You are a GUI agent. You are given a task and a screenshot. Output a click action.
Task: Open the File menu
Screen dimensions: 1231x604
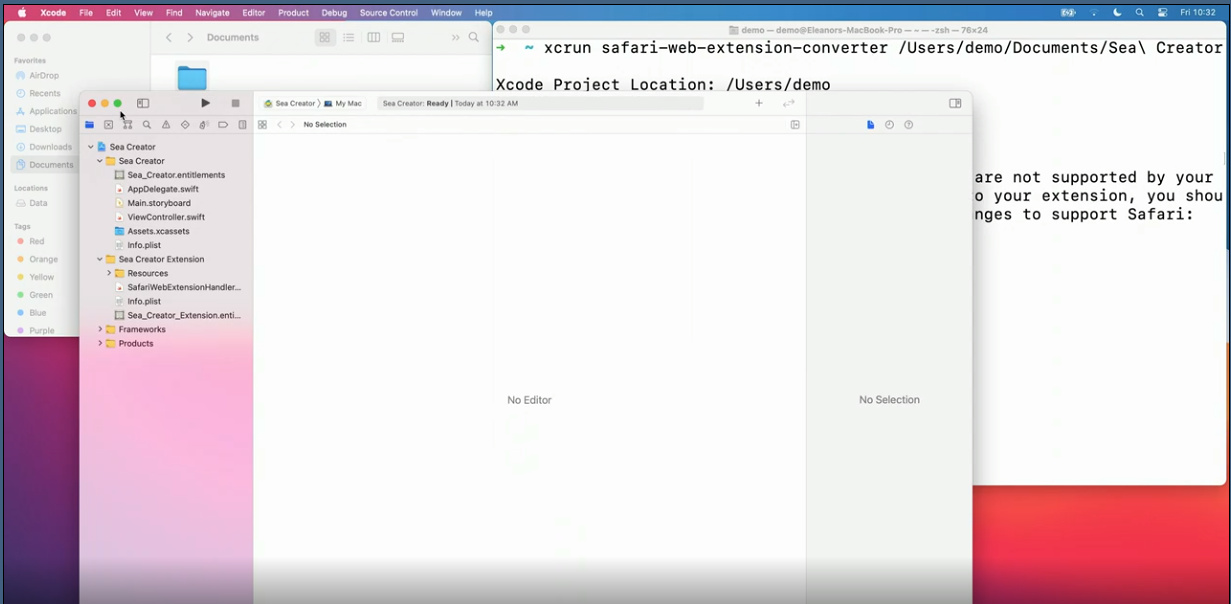(x=86, y=13)
